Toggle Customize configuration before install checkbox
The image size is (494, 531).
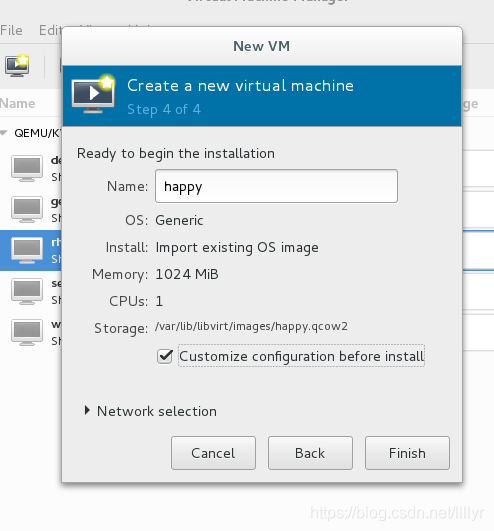coord(165,356)
